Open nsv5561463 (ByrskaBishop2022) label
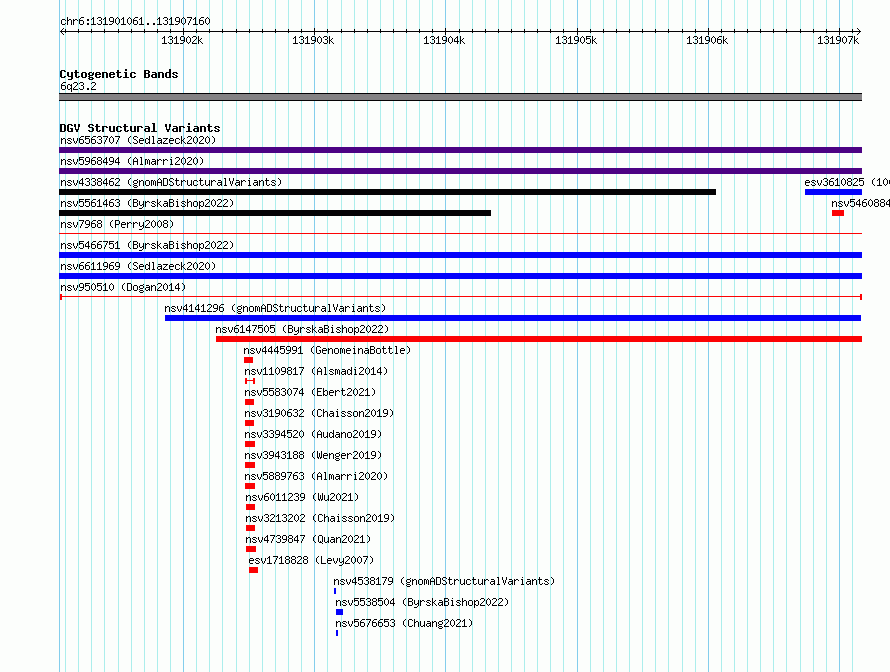Image resolution: width=890 pixels, height=672 pixels. (x=147, y=203)
